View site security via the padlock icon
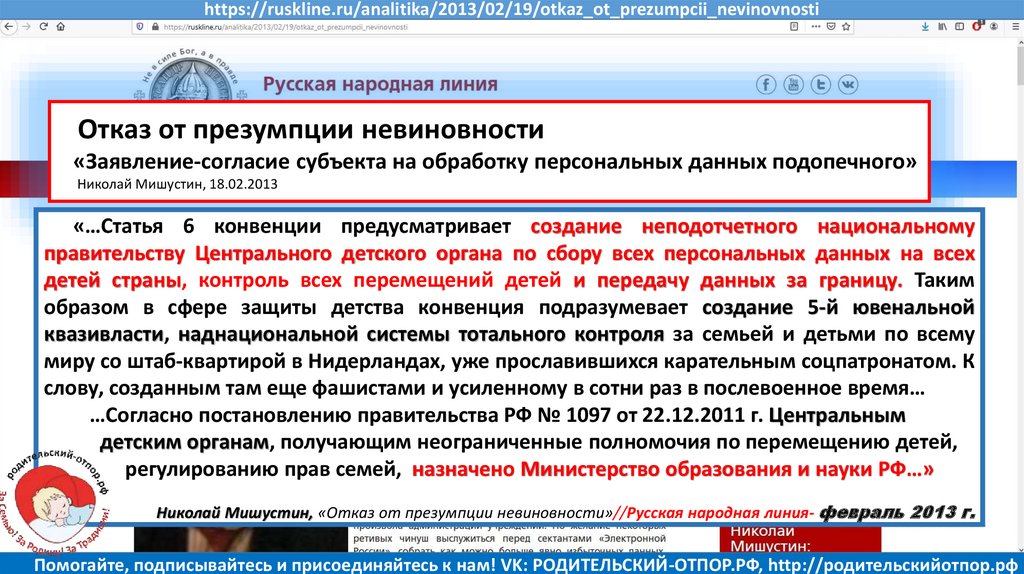 pyautogui.click(x=155, y=27)
